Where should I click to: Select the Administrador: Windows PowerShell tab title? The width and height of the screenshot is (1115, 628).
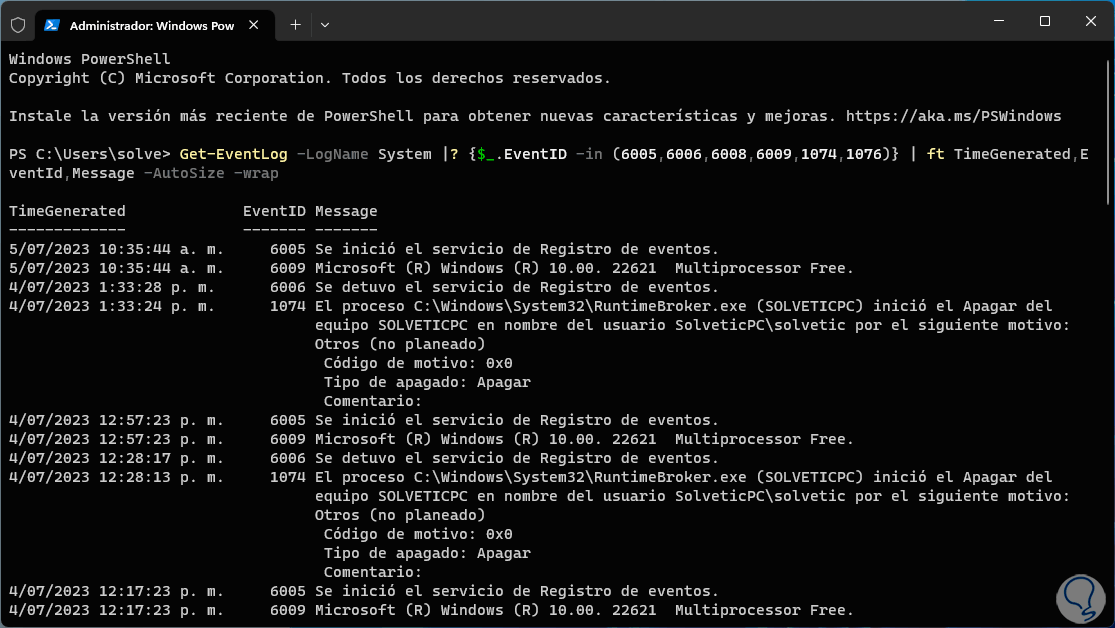click(x=150, y=24)
